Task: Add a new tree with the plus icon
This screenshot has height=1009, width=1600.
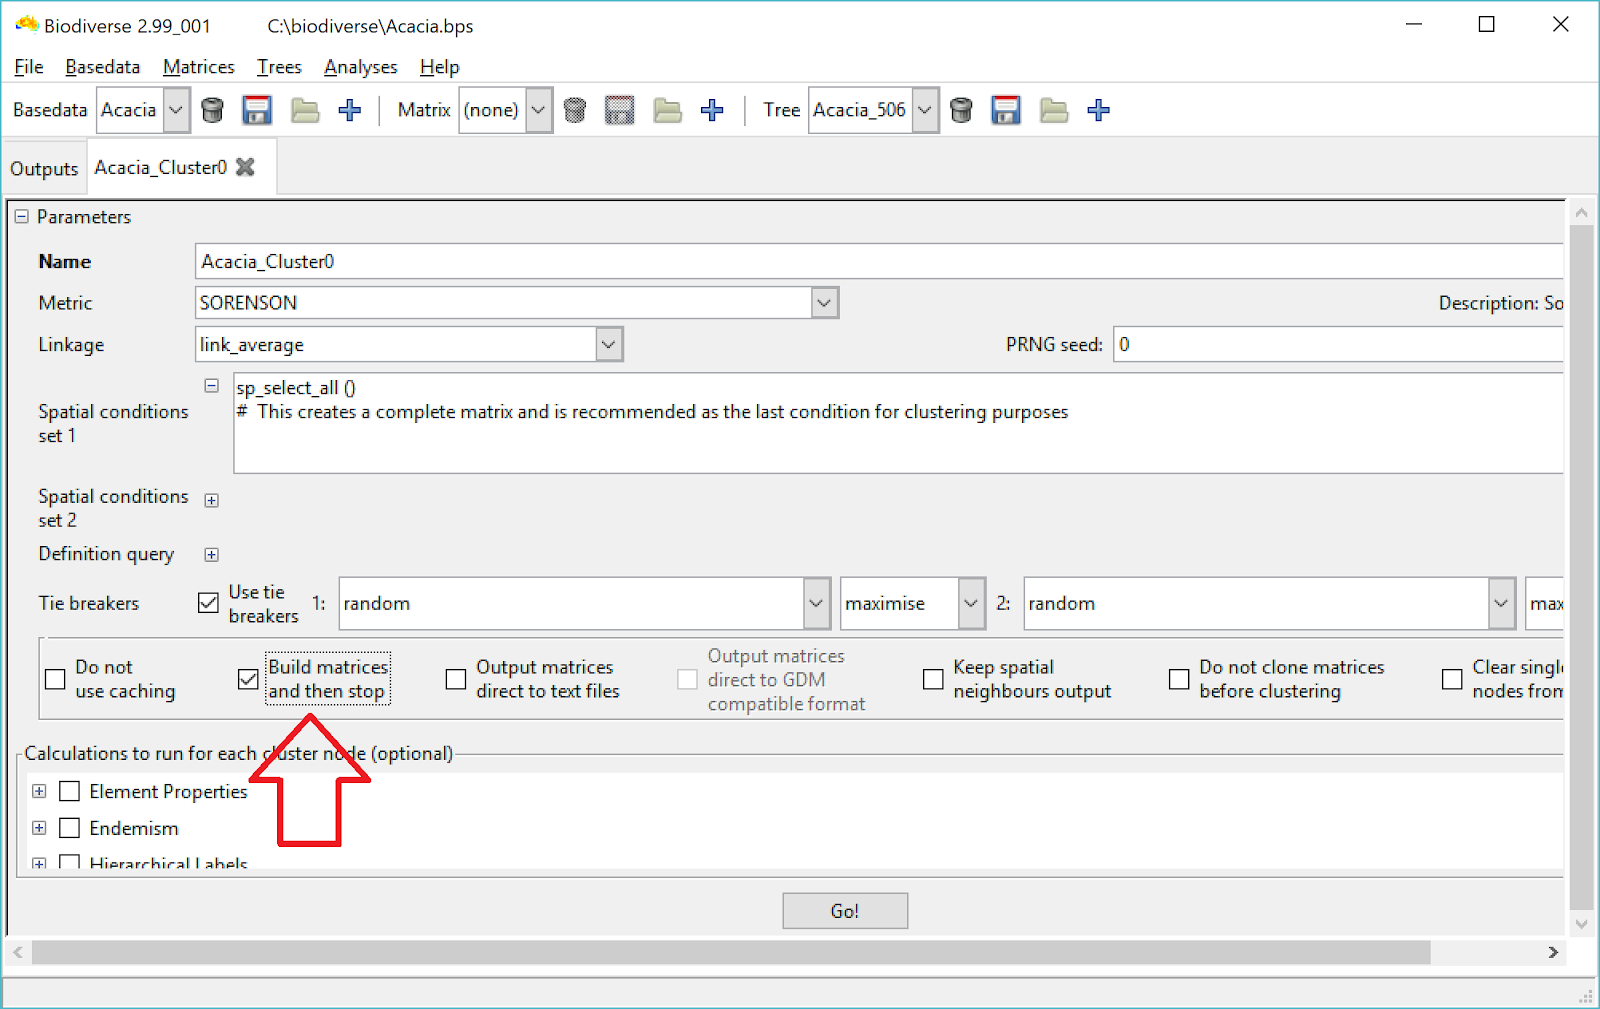Action: click(1098, 110)
